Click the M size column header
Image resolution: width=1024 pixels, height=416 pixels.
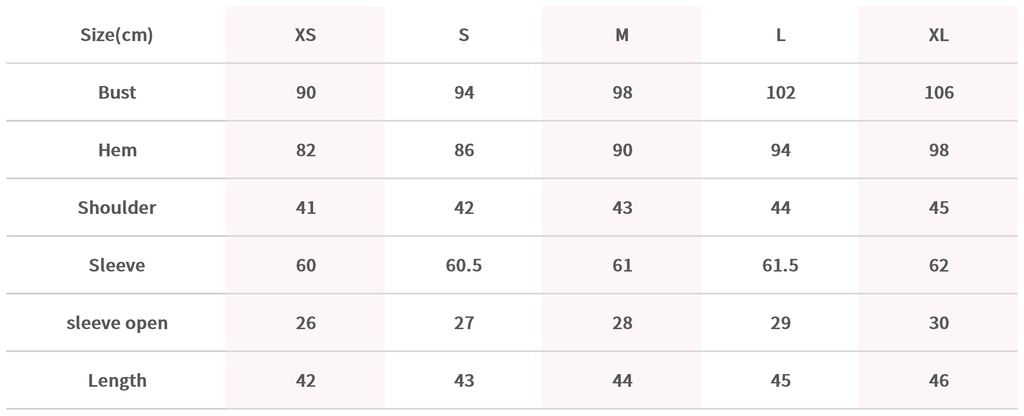pyautogui.click(x=622, y=35)
